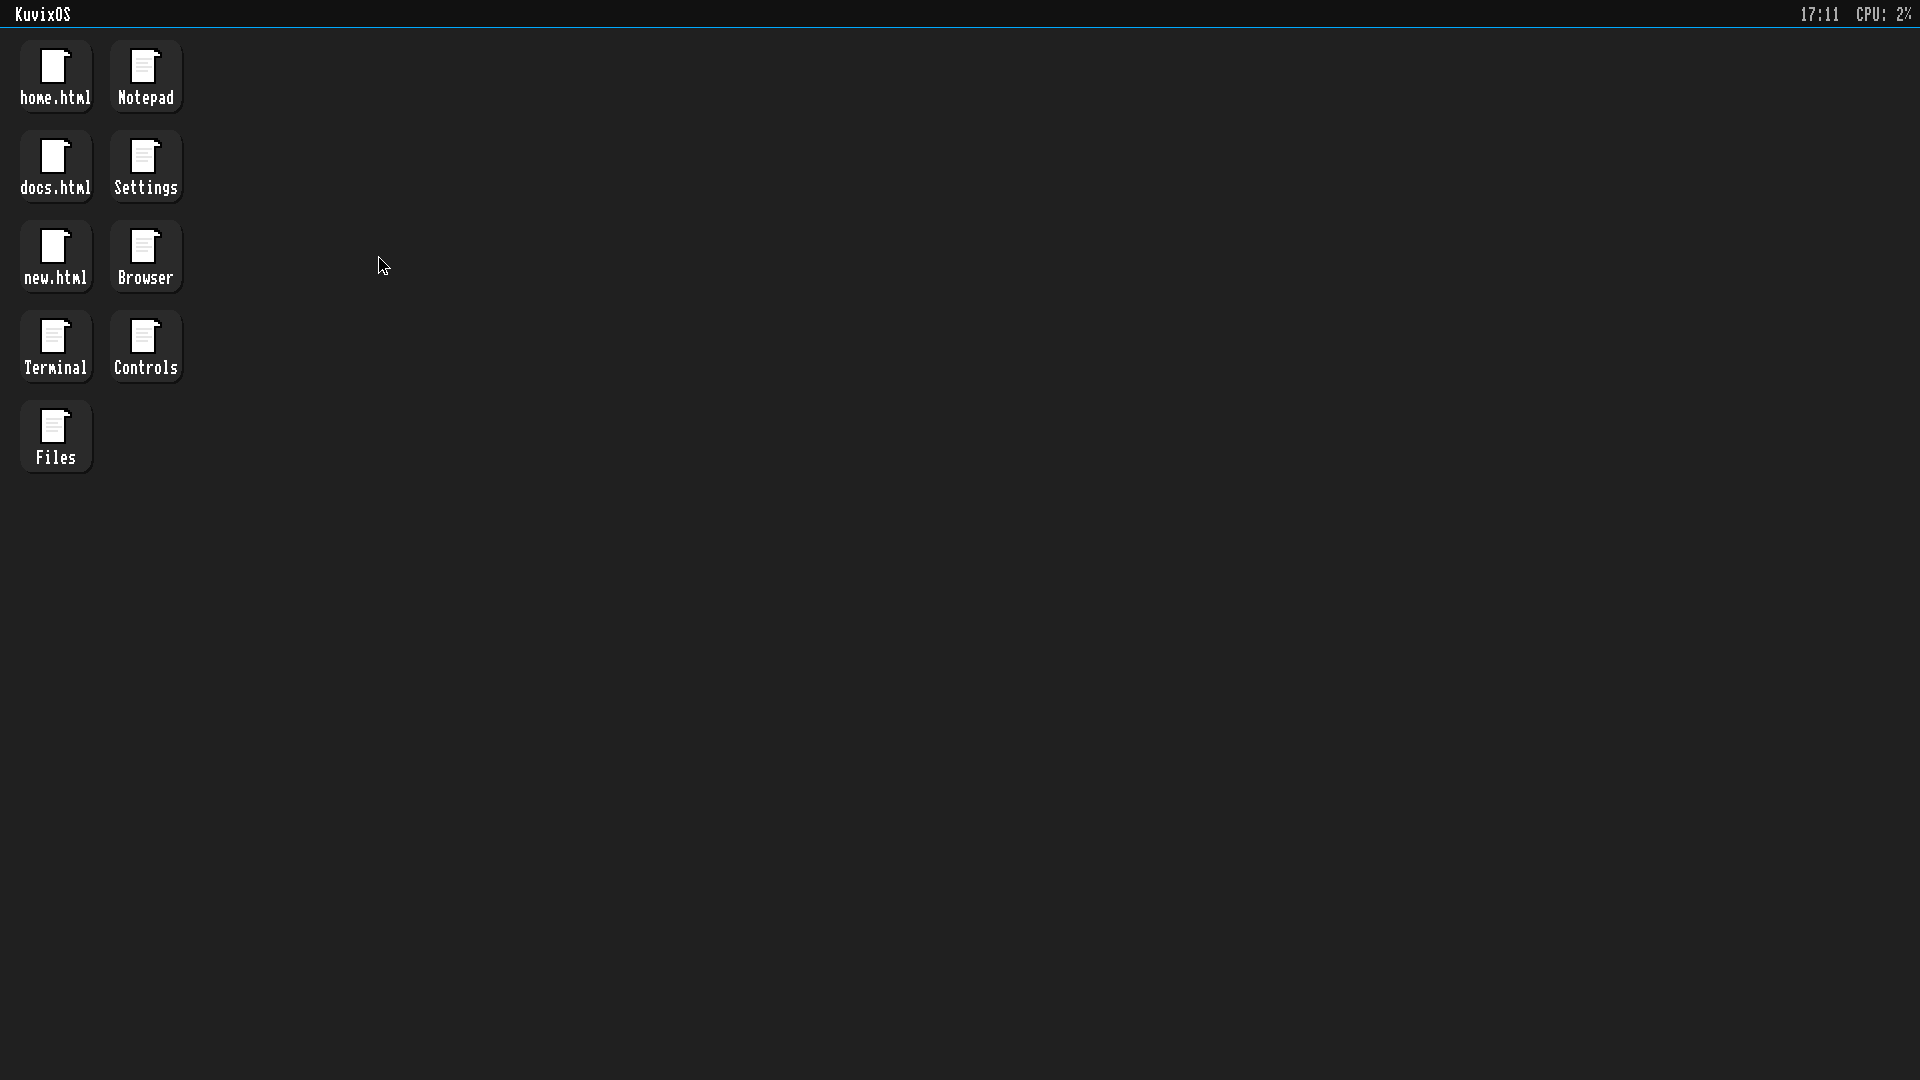Launch the Browser desktop icon
1920x1080 pixels.
coord(146,257)
